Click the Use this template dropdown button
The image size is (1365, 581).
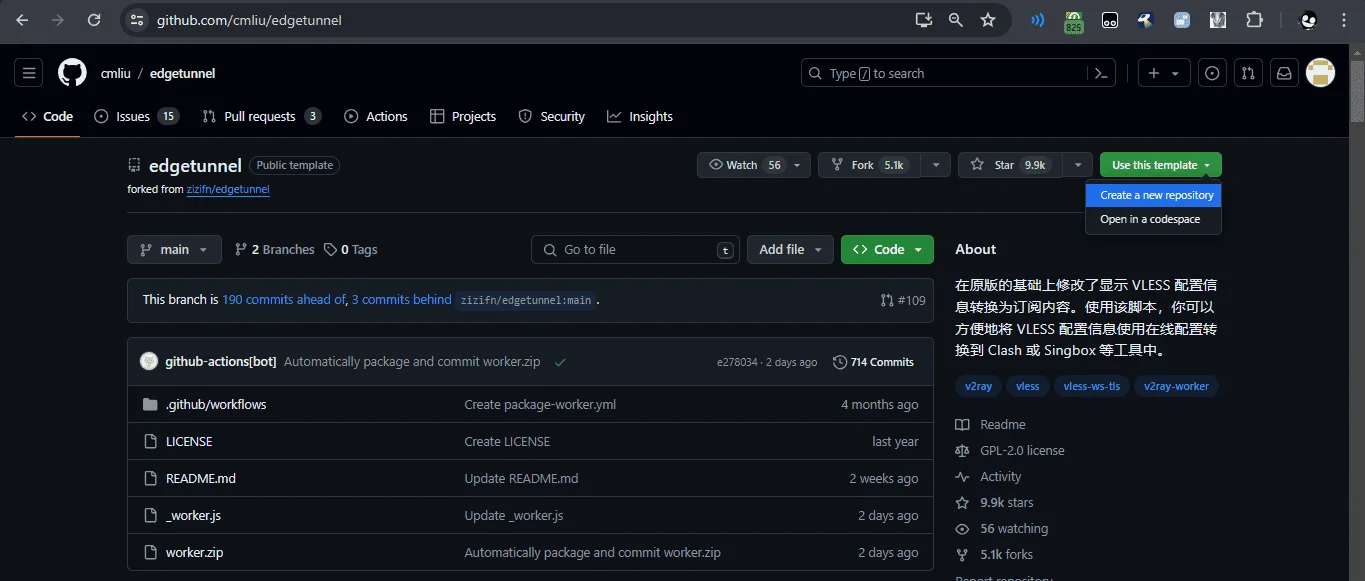click(1160, 165)
